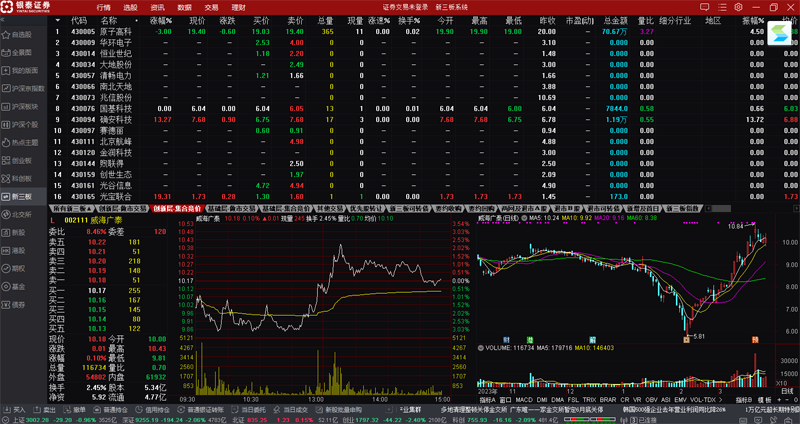800x424 pixels.
Task: Select the MACD indicator
Action: coord(524,401)
